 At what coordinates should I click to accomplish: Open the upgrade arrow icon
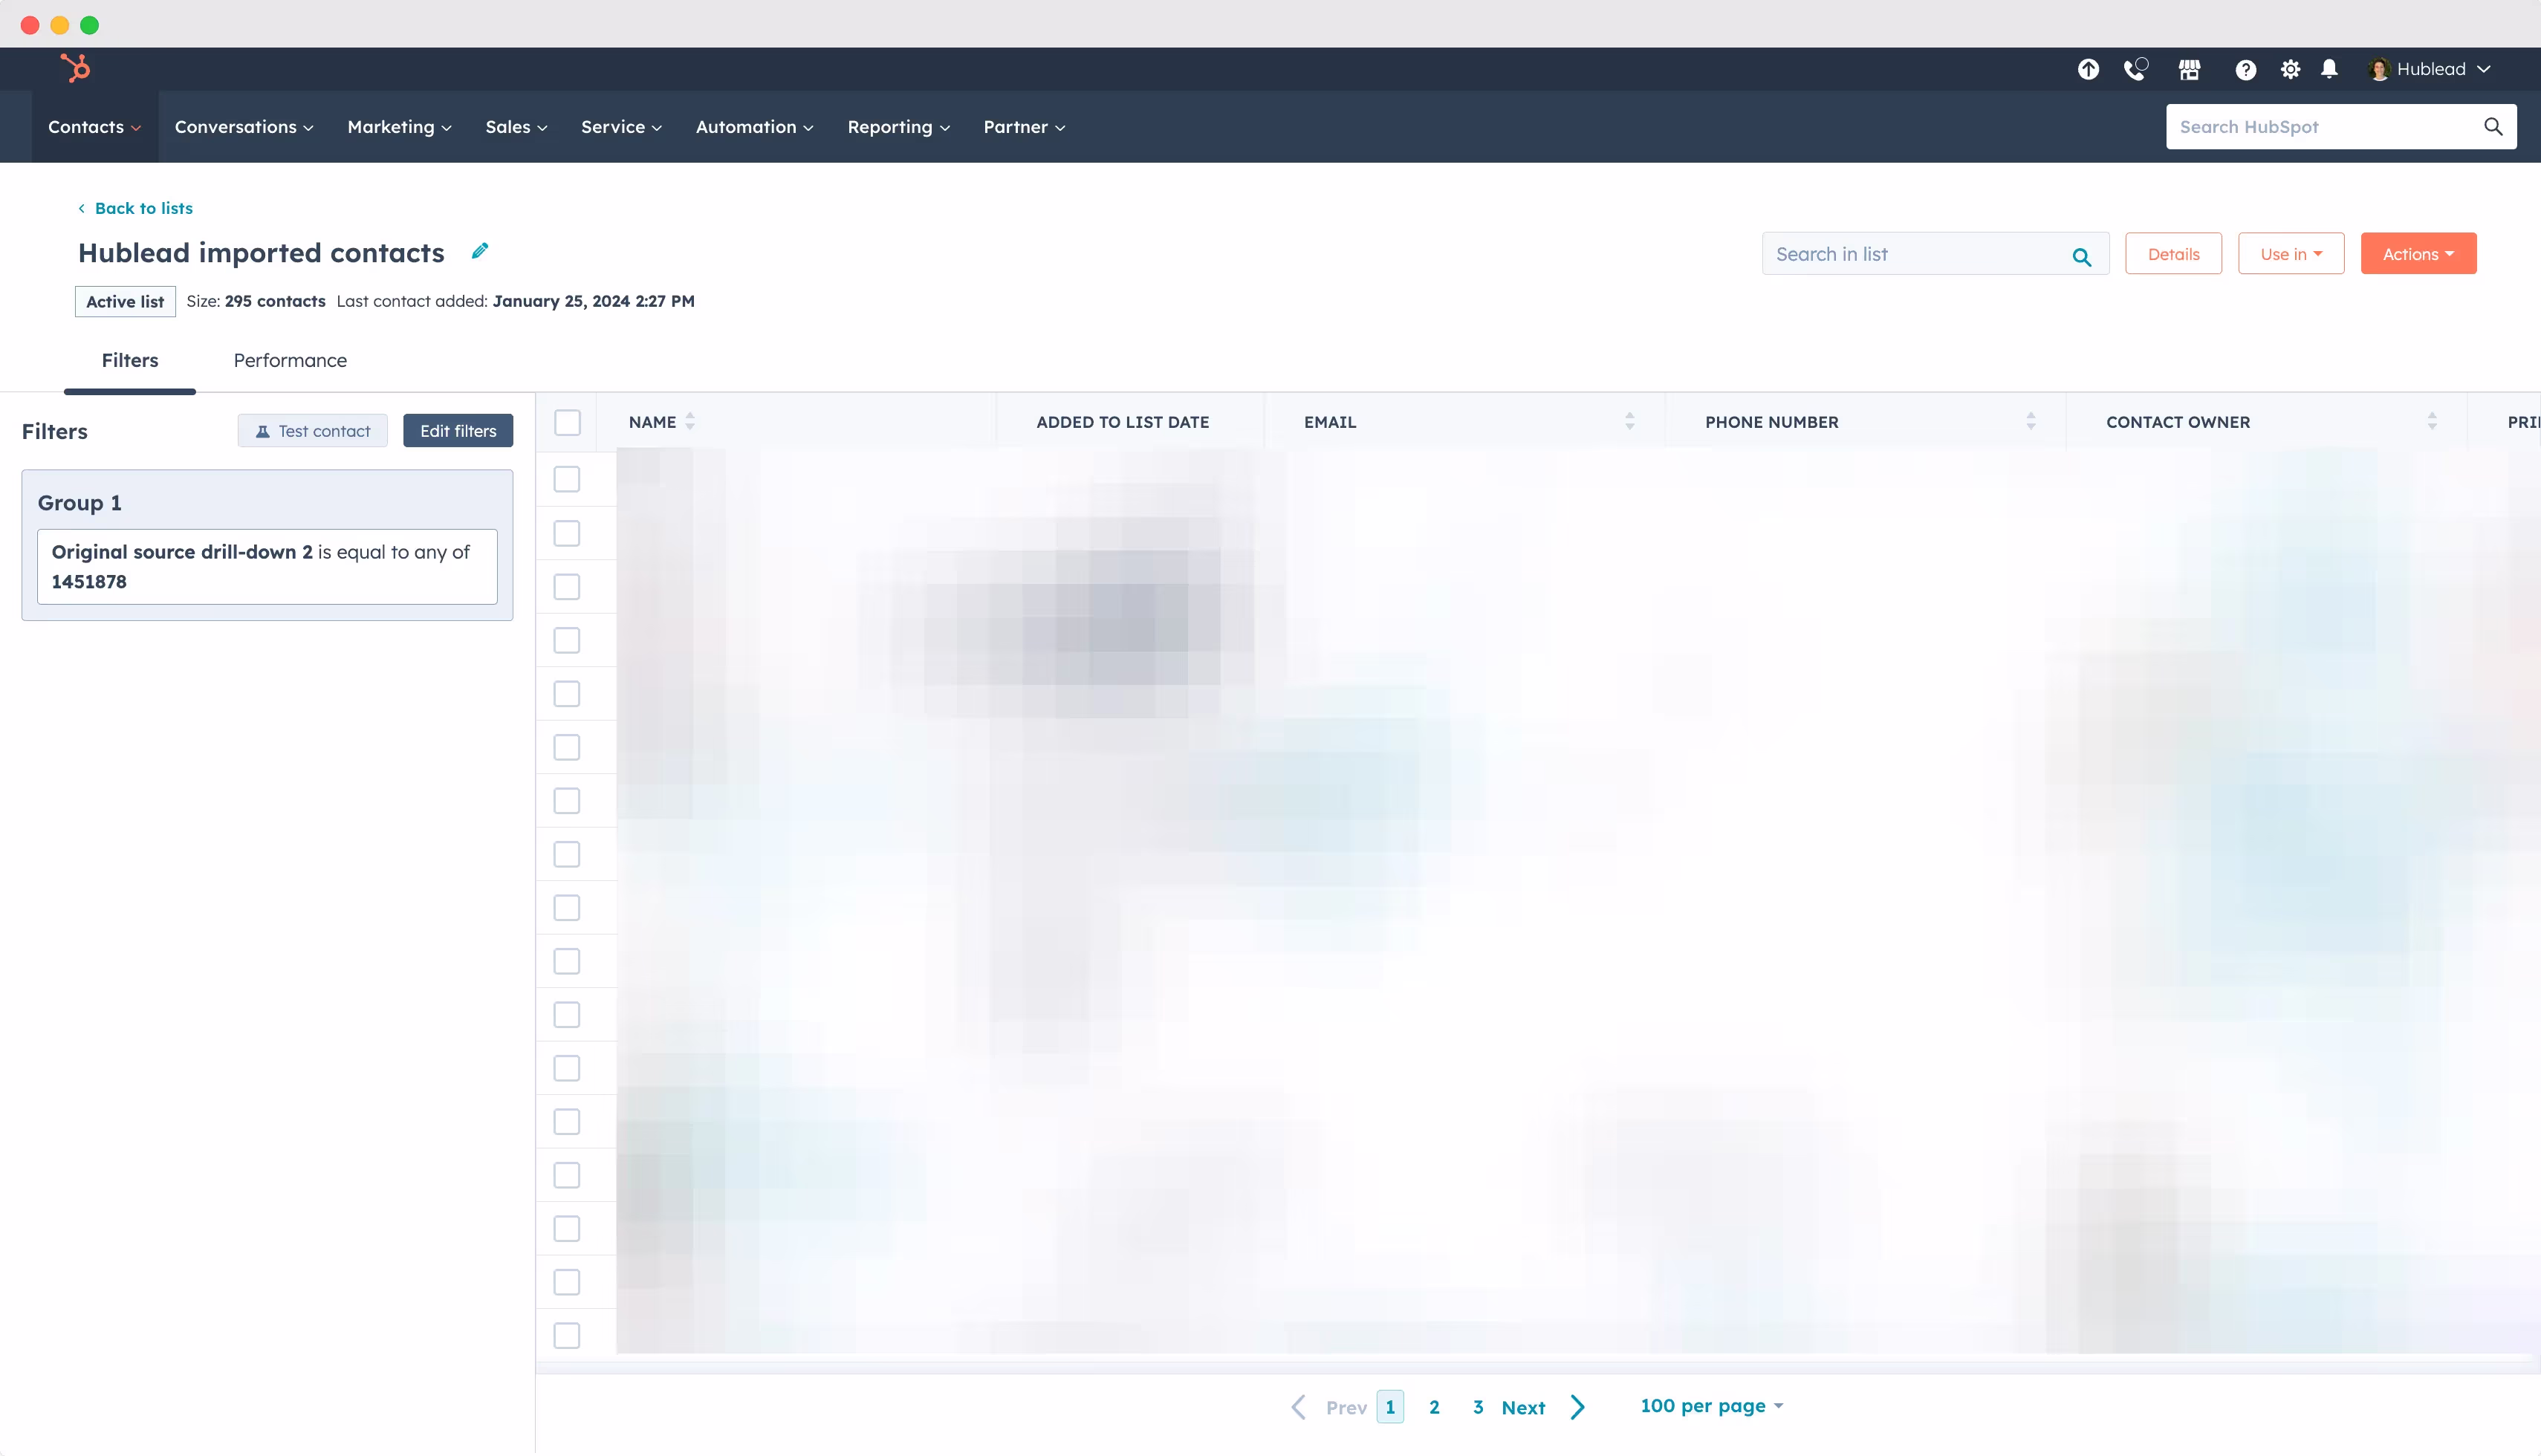click(2087, 69)
